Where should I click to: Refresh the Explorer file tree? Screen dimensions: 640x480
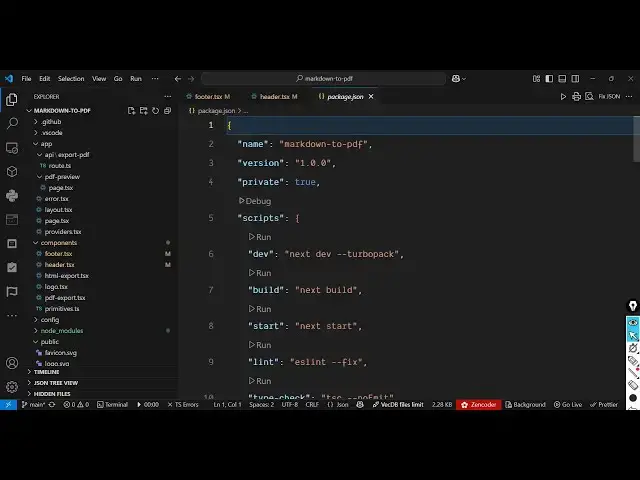156,111
